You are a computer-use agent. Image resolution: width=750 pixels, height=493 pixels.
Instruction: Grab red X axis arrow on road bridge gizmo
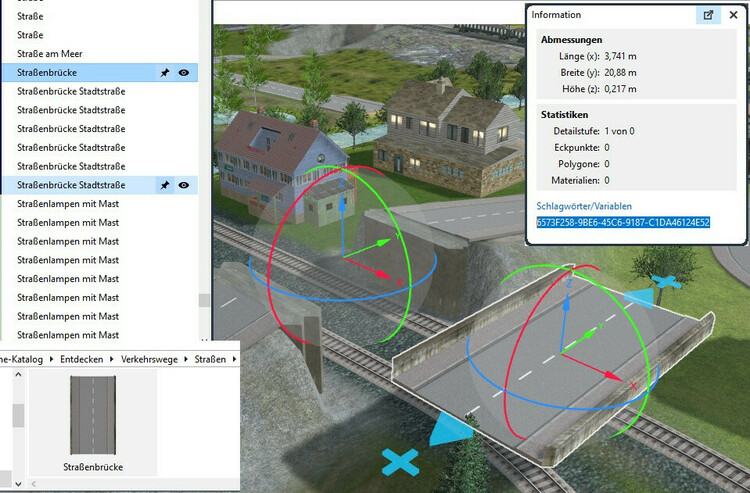pos(613,376)
